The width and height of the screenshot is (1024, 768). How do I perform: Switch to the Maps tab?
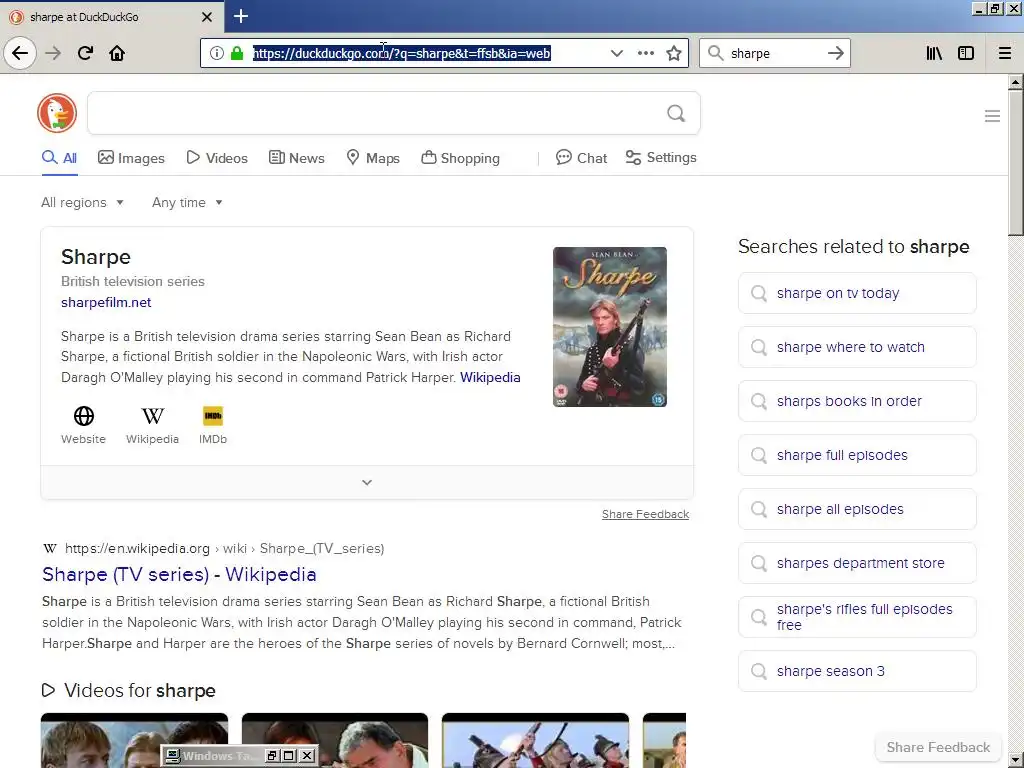click(x=372, y=158)
